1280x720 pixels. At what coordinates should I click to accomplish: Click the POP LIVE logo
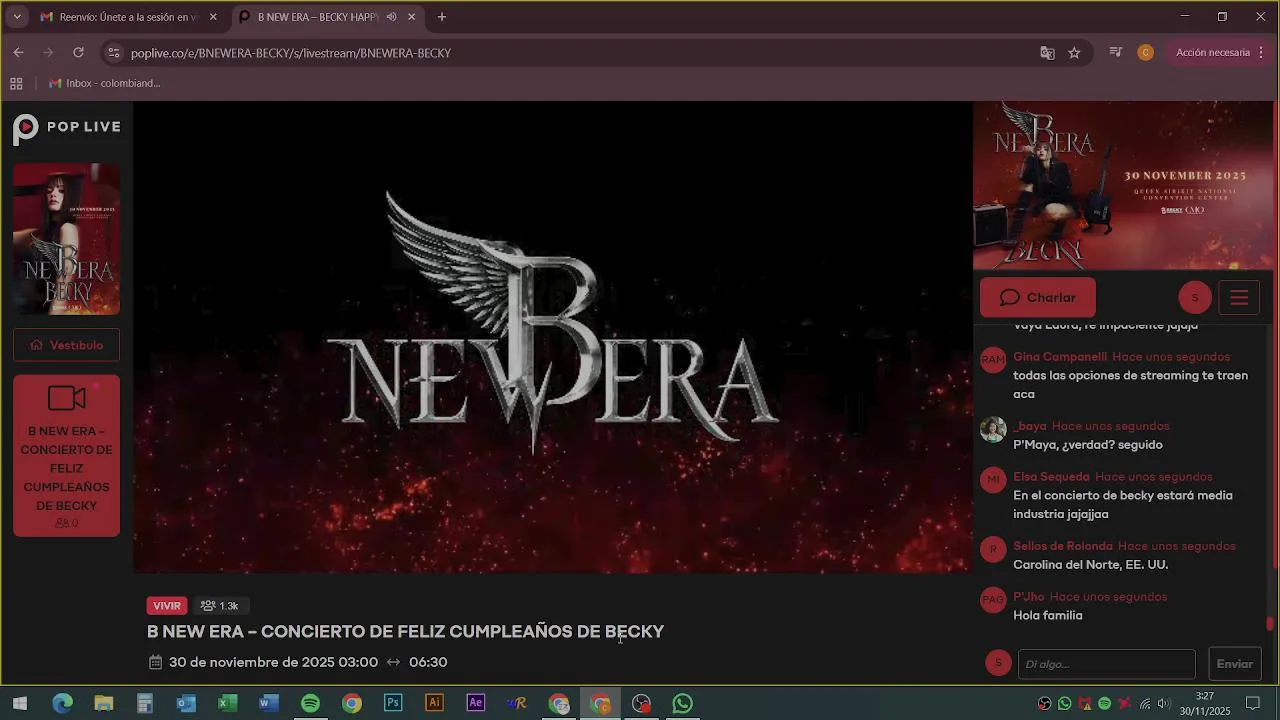click(x=67, y=128)
